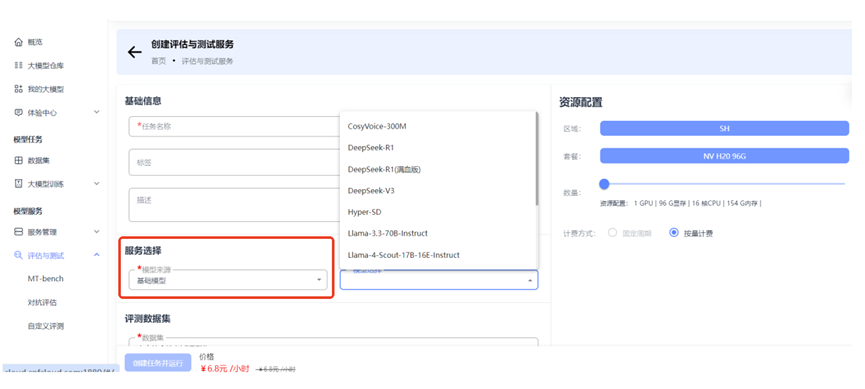Click the 我的大模型 icon
This screenshot has height=389, width=865.
click(19, 89)
